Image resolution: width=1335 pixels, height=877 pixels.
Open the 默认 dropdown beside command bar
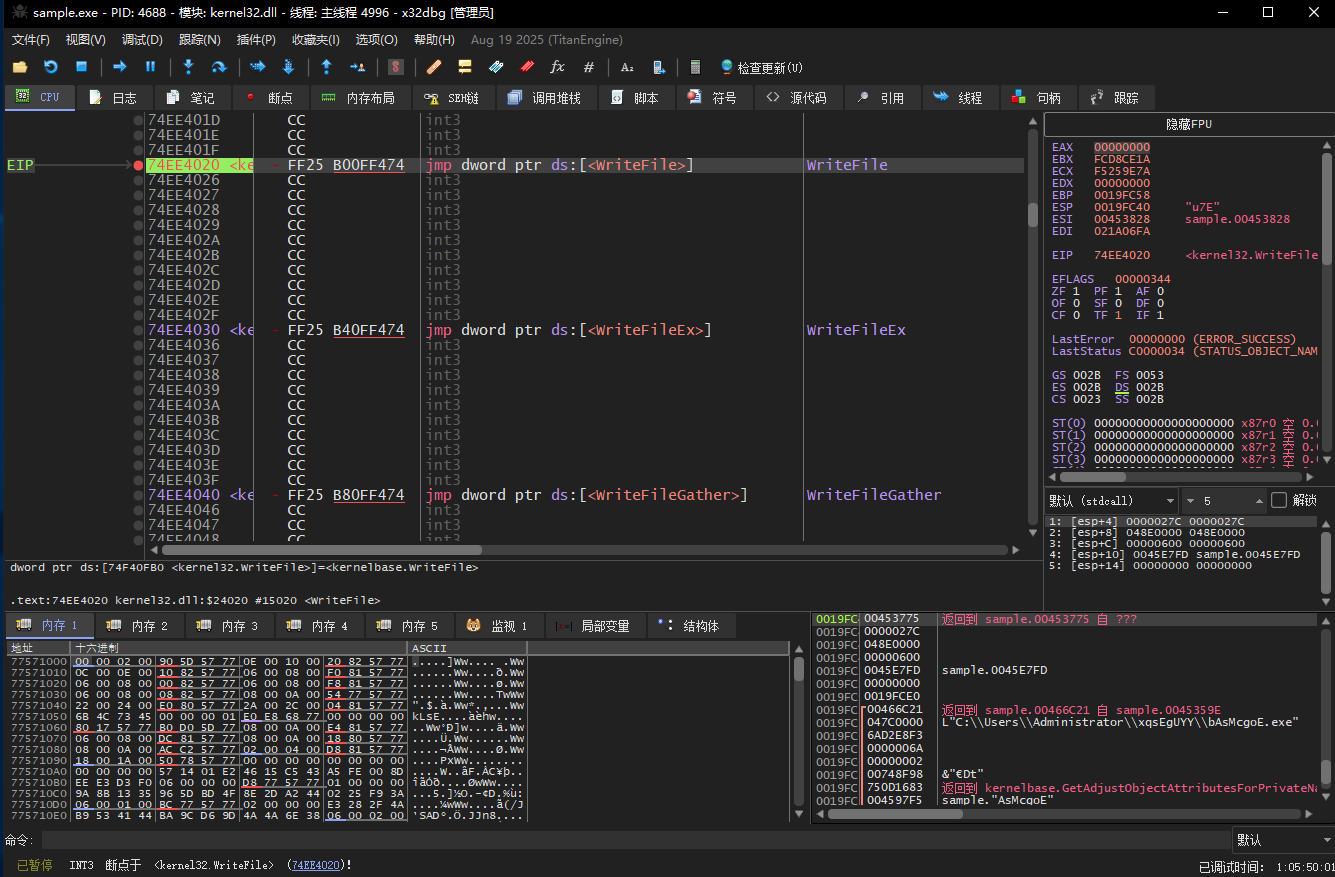tap(1282, 840)
